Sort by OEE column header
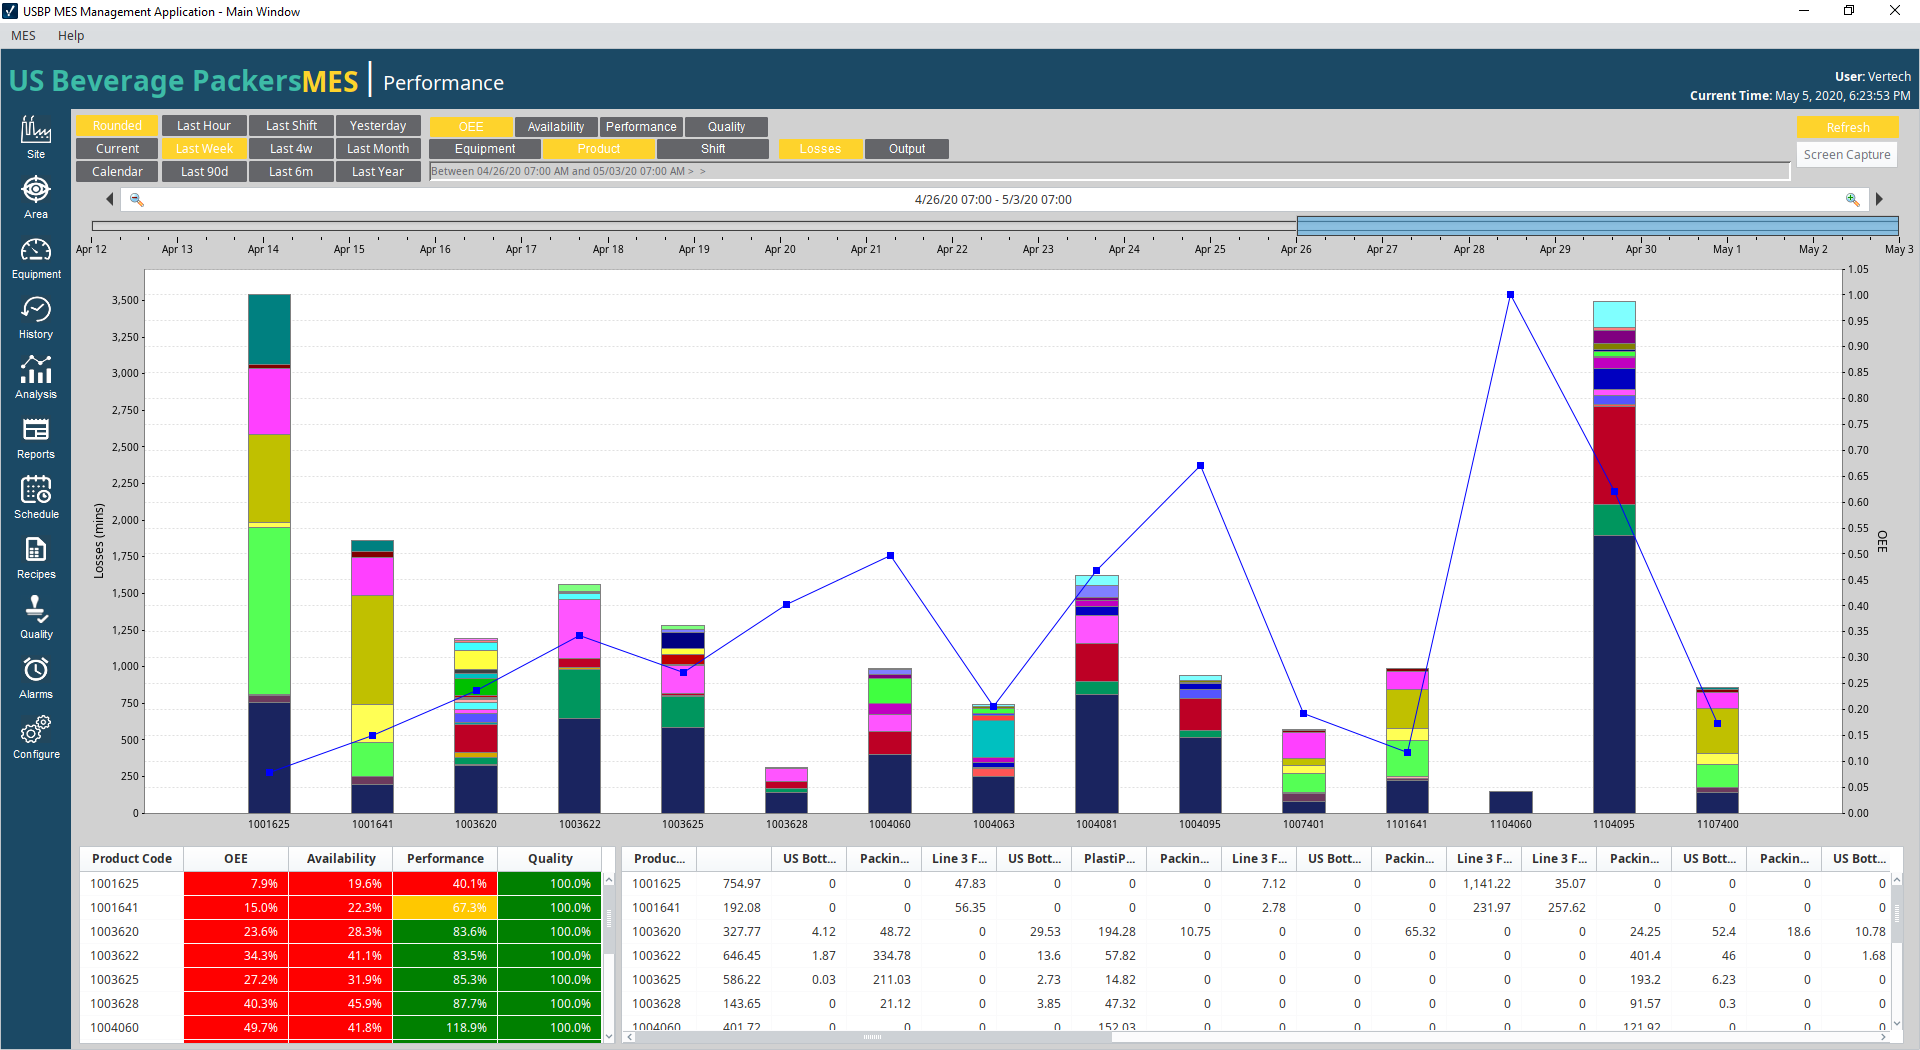This screenshot has height=1050, width=1920. 236,859
